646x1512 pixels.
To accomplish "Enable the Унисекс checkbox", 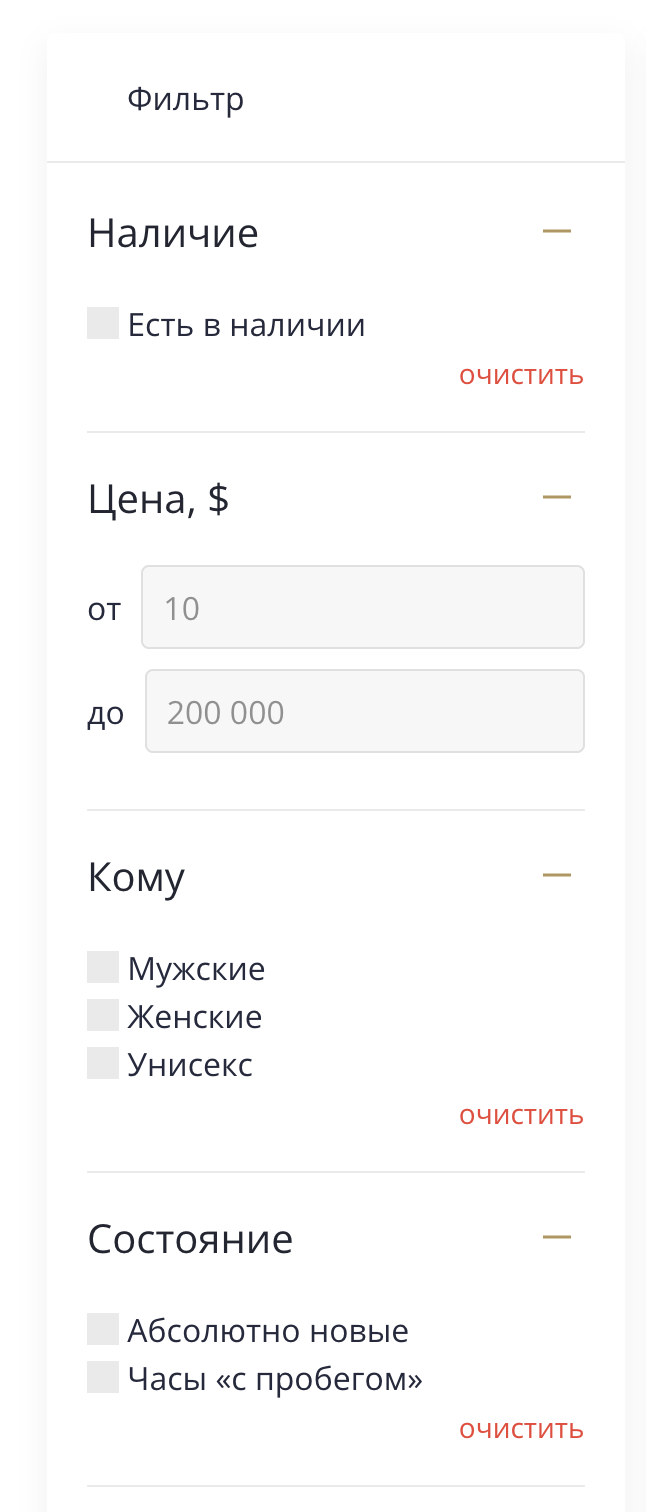I will (x=103, y=1064).
